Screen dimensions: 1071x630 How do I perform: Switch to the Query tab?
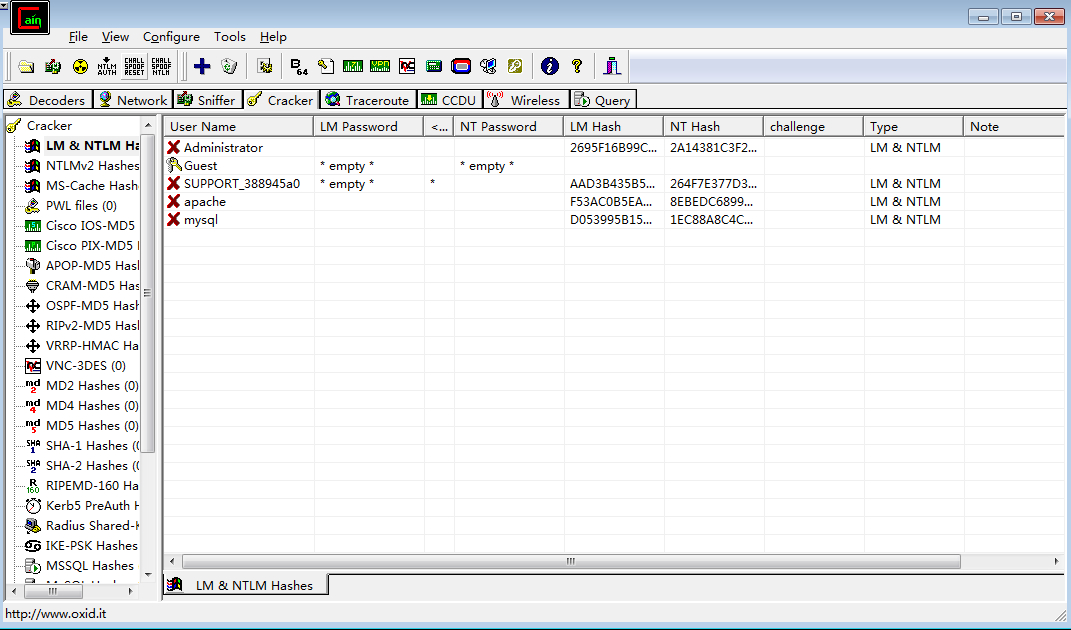604,100
